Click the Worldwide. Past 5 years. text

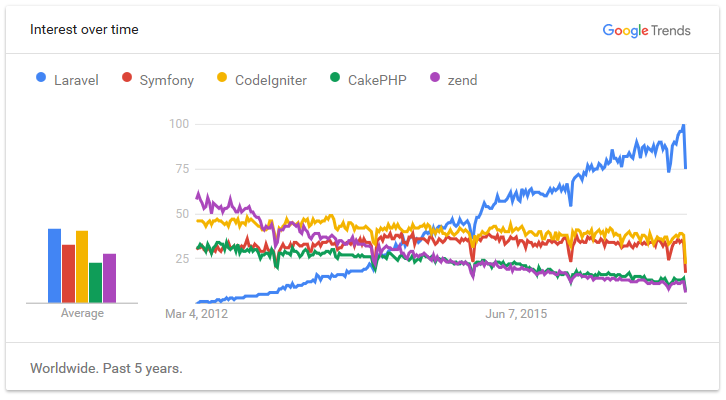pos(106,368)
